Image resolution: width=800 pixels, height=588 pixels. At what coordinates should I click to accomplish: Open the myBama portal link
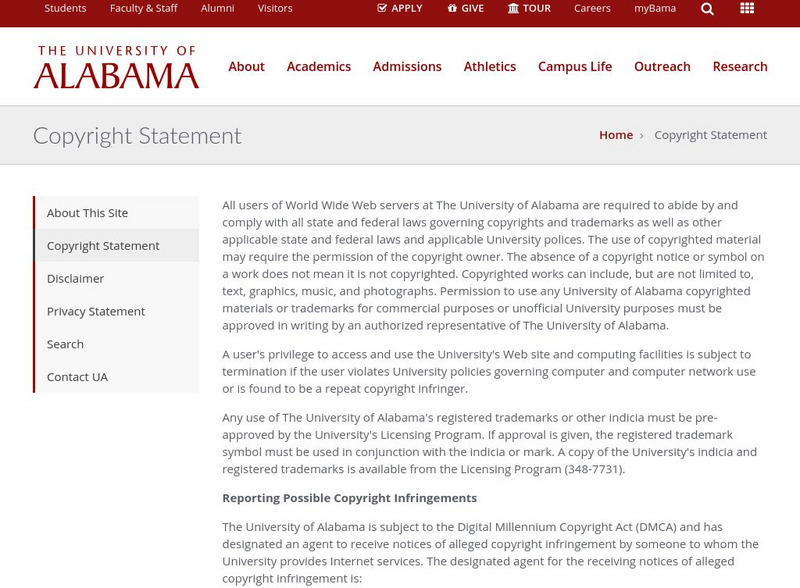[x=655, y=8]
